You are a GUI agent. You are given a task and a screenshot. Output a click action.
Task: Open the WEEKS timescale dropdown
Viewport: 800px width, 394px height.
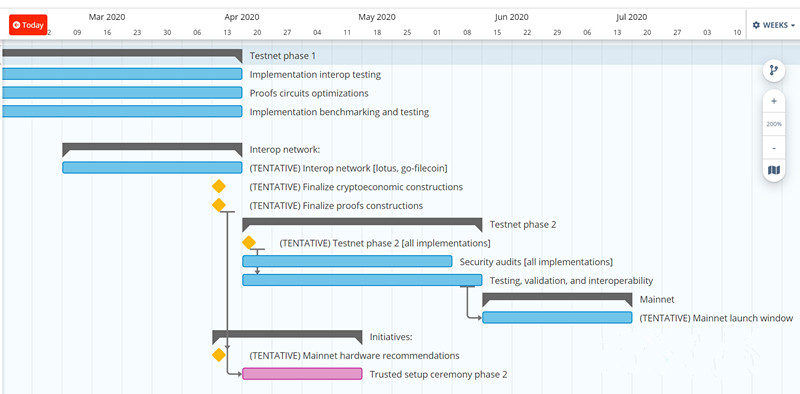[773, 25]
